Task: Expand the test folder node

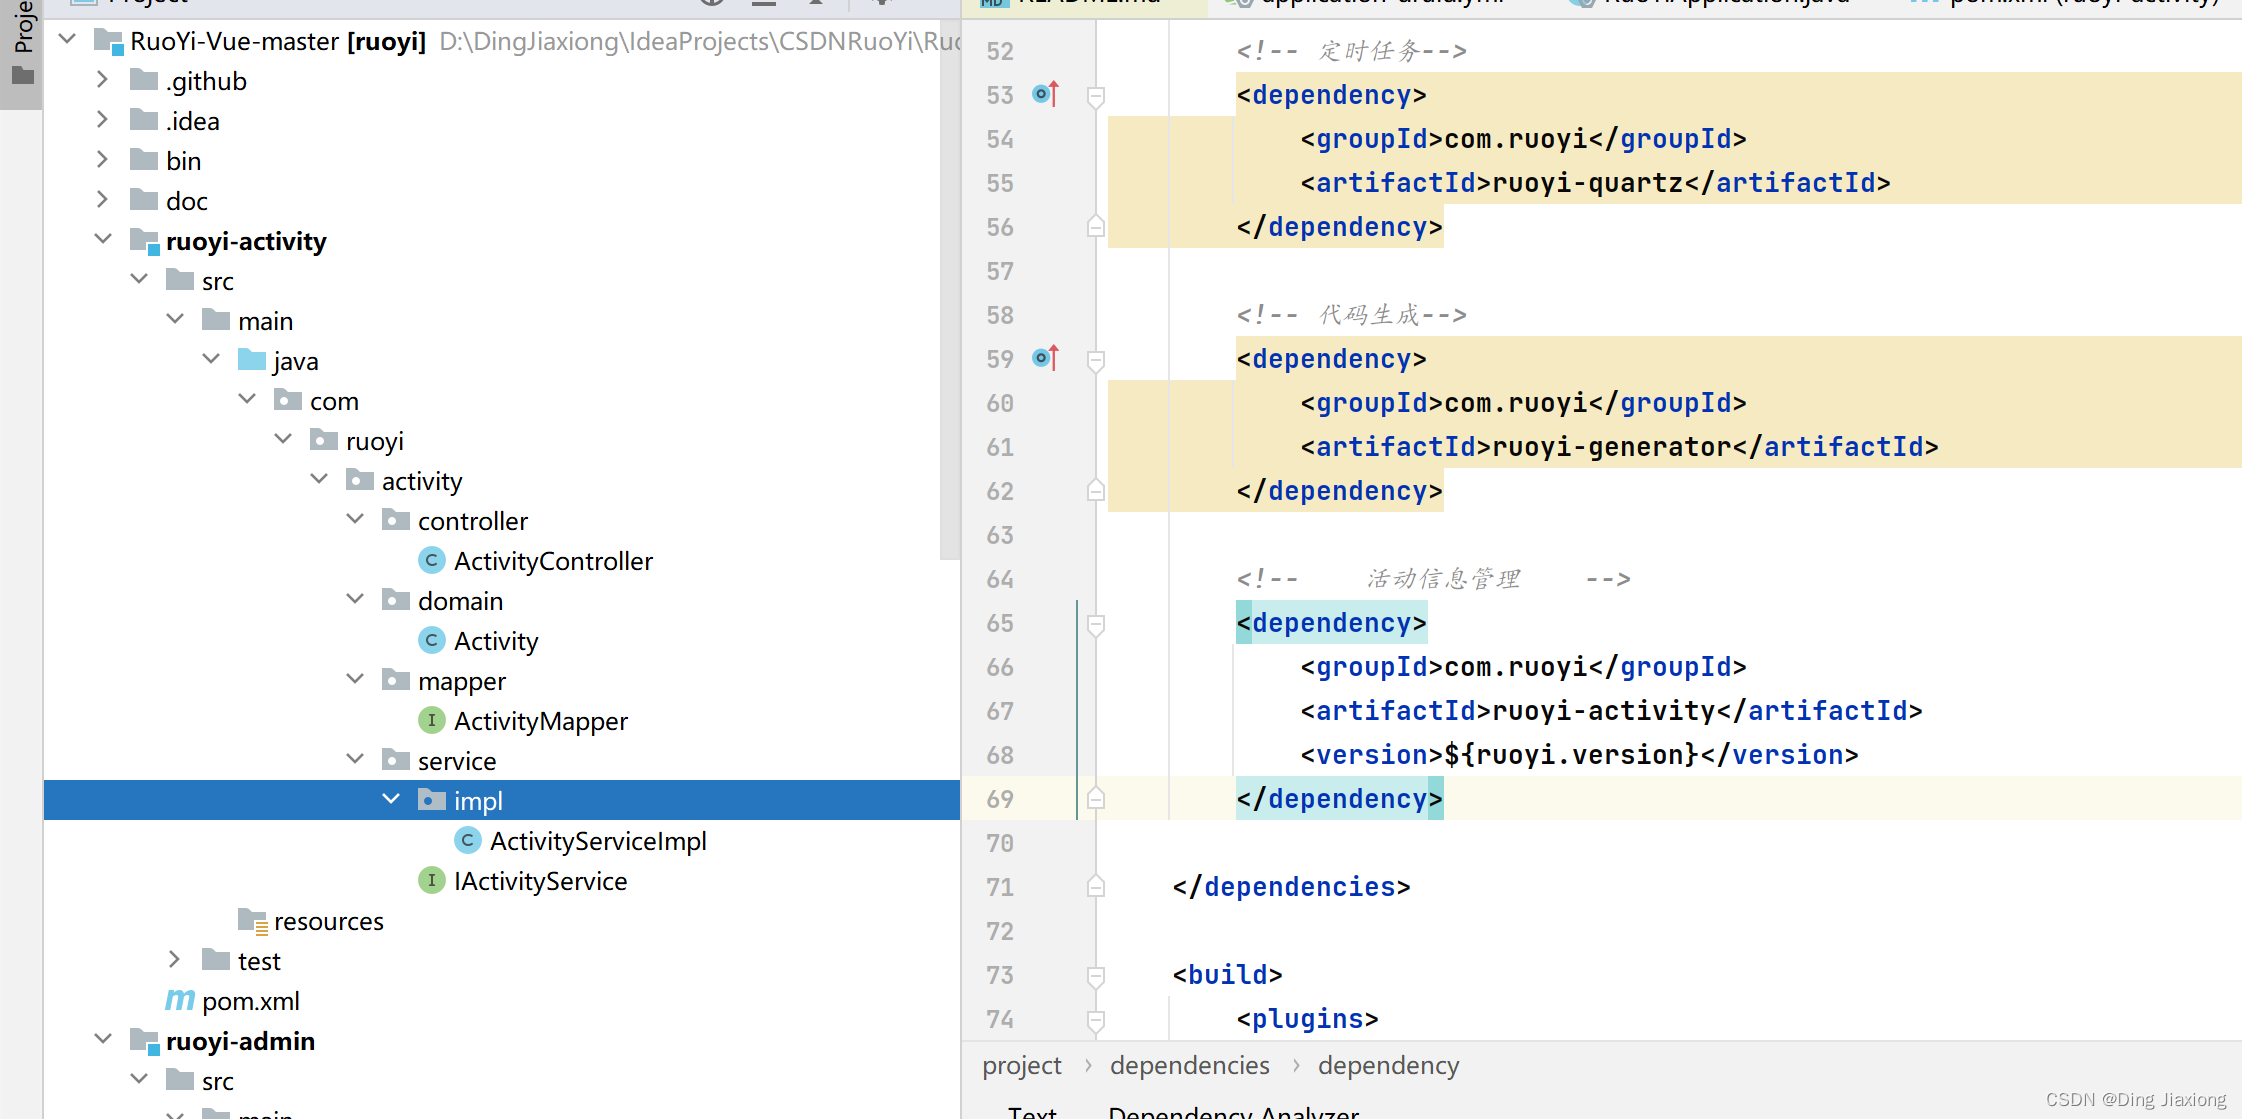Action: tap(175, 960)
